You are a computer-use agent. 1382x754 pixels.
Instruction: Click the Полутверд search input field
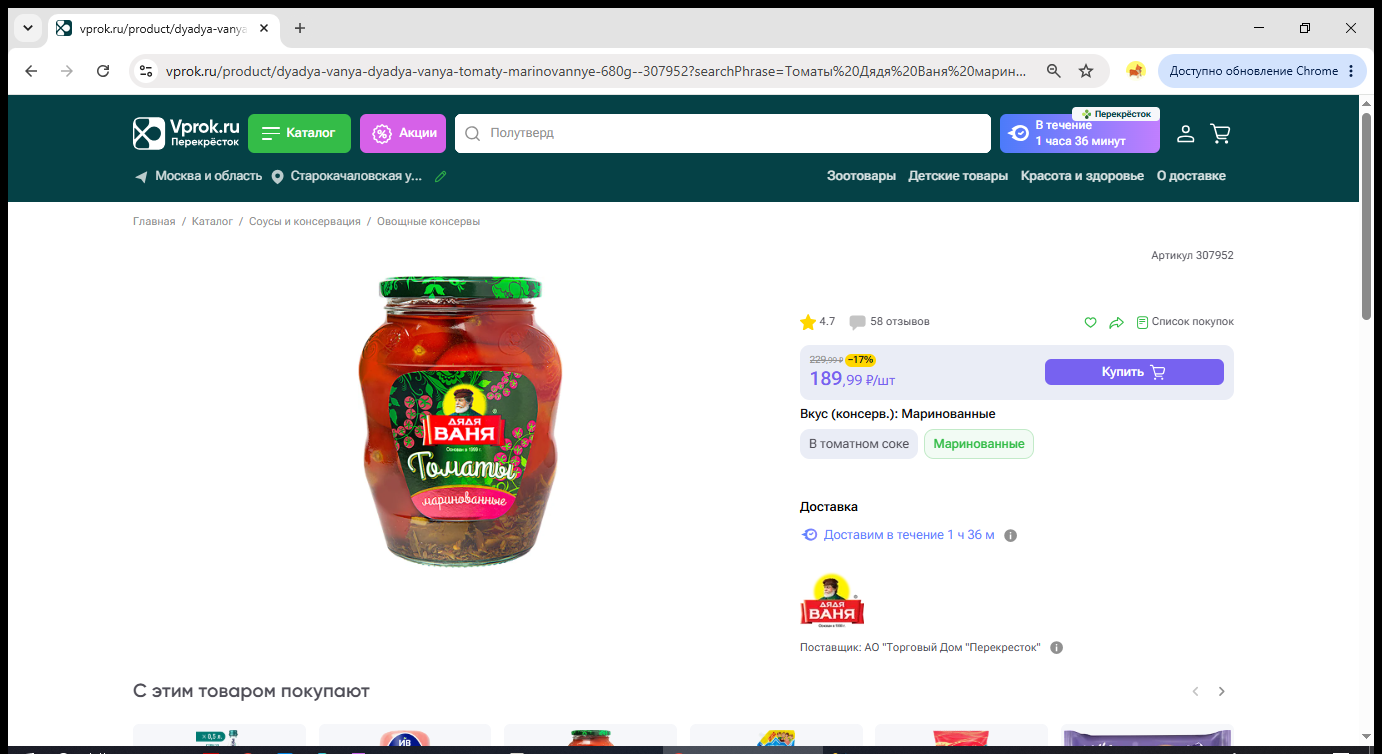(x=722, y=133)
